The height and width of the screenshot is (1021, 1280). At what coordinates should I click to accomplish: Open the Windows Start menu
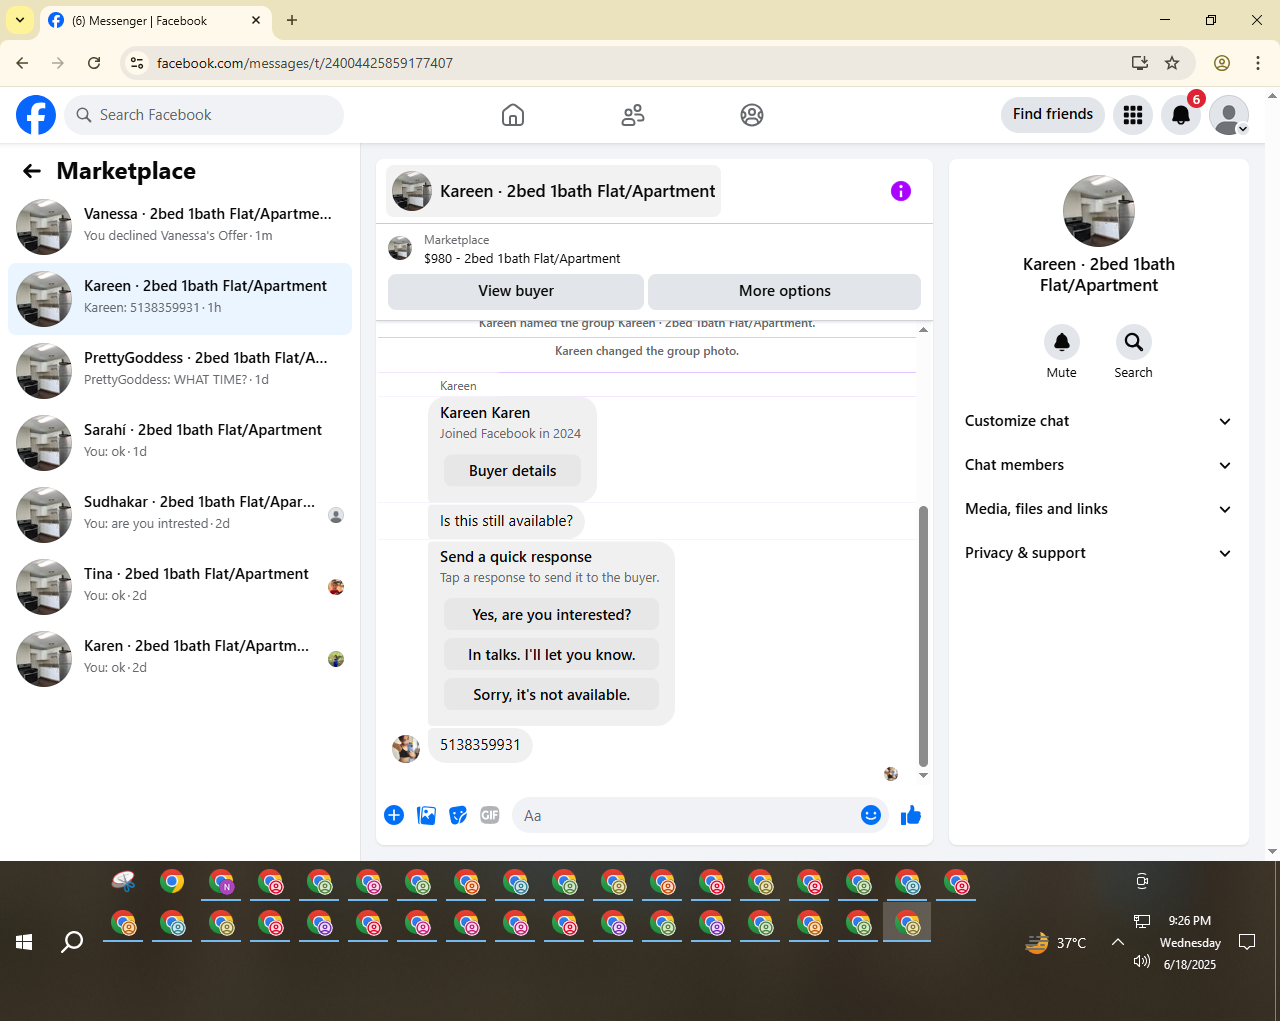click(x=24, y=942)
